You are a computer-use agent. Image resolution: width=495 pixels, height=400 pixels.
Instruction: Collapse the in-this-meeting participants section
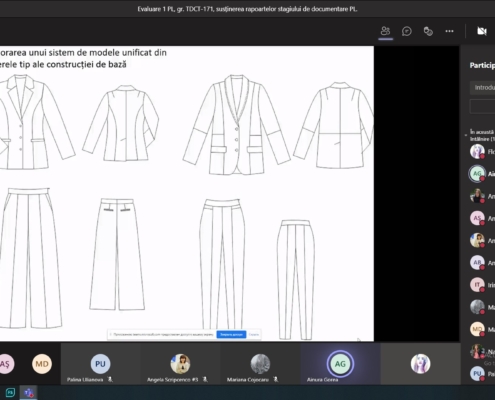[466, 135]
